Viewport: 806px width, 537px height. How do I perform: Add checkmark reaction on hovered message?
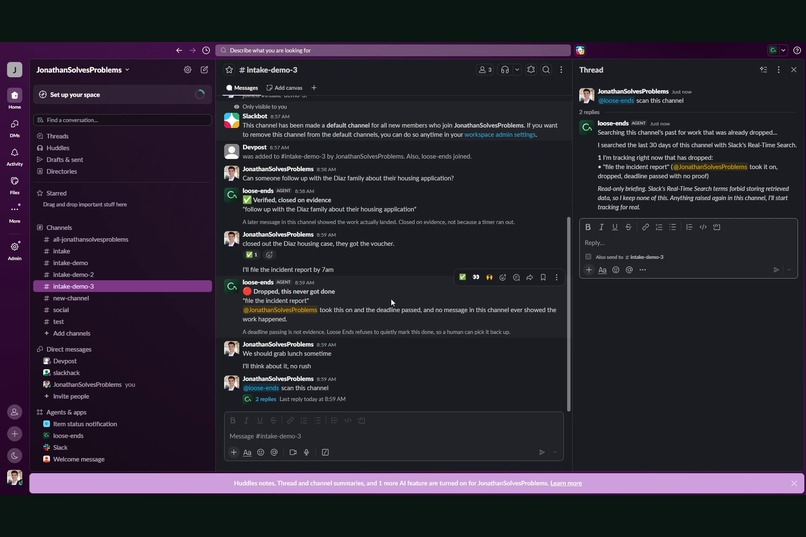pyautogui.click(x=463, y=277)
